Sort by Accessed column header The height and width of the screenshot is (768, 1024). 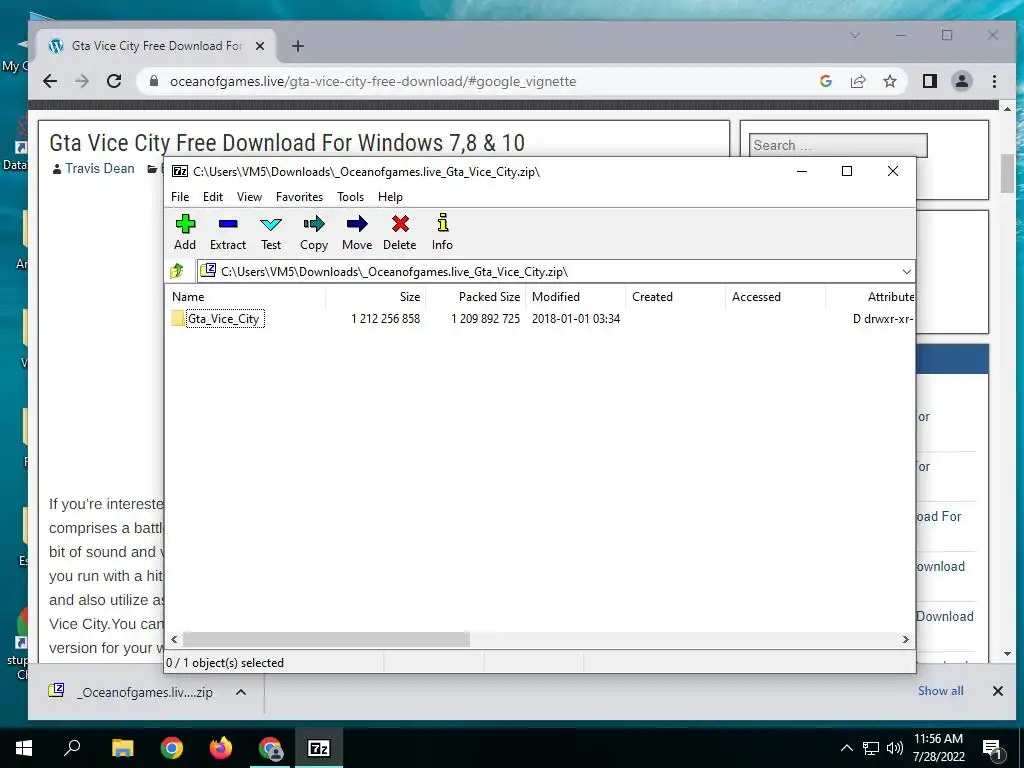[775, 296]
